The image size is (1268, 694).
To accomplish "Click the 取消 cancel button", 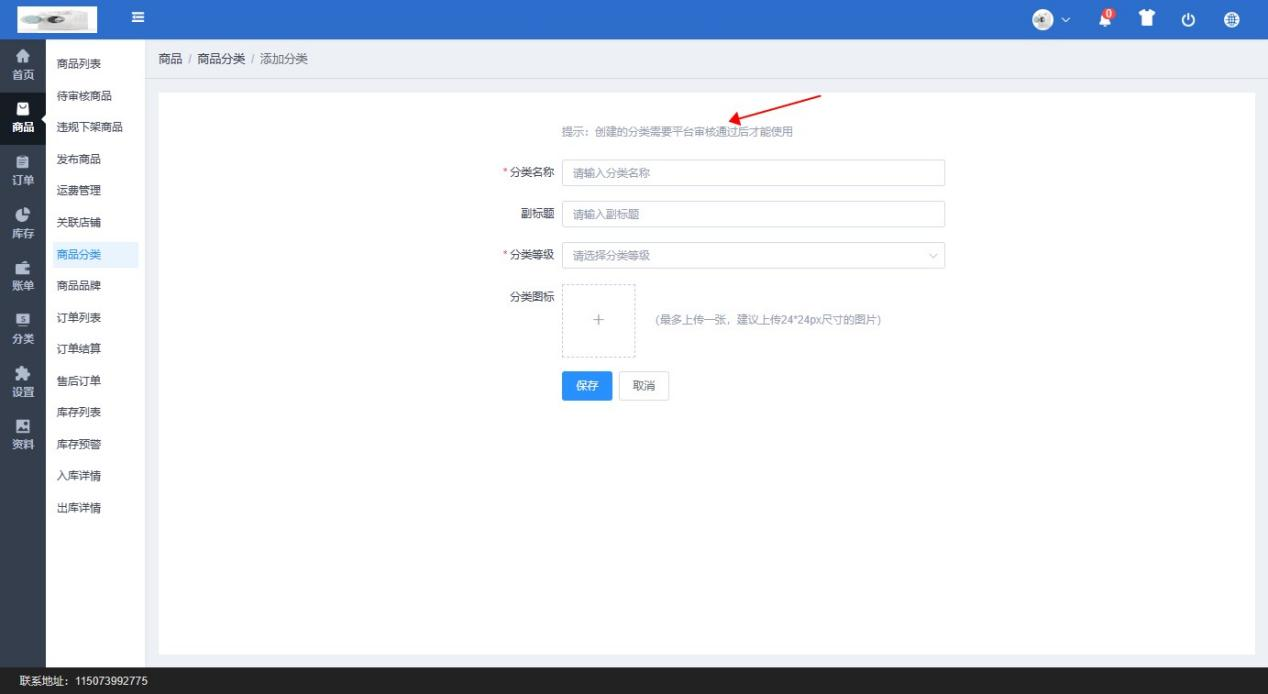I will (x=644, y=386).
